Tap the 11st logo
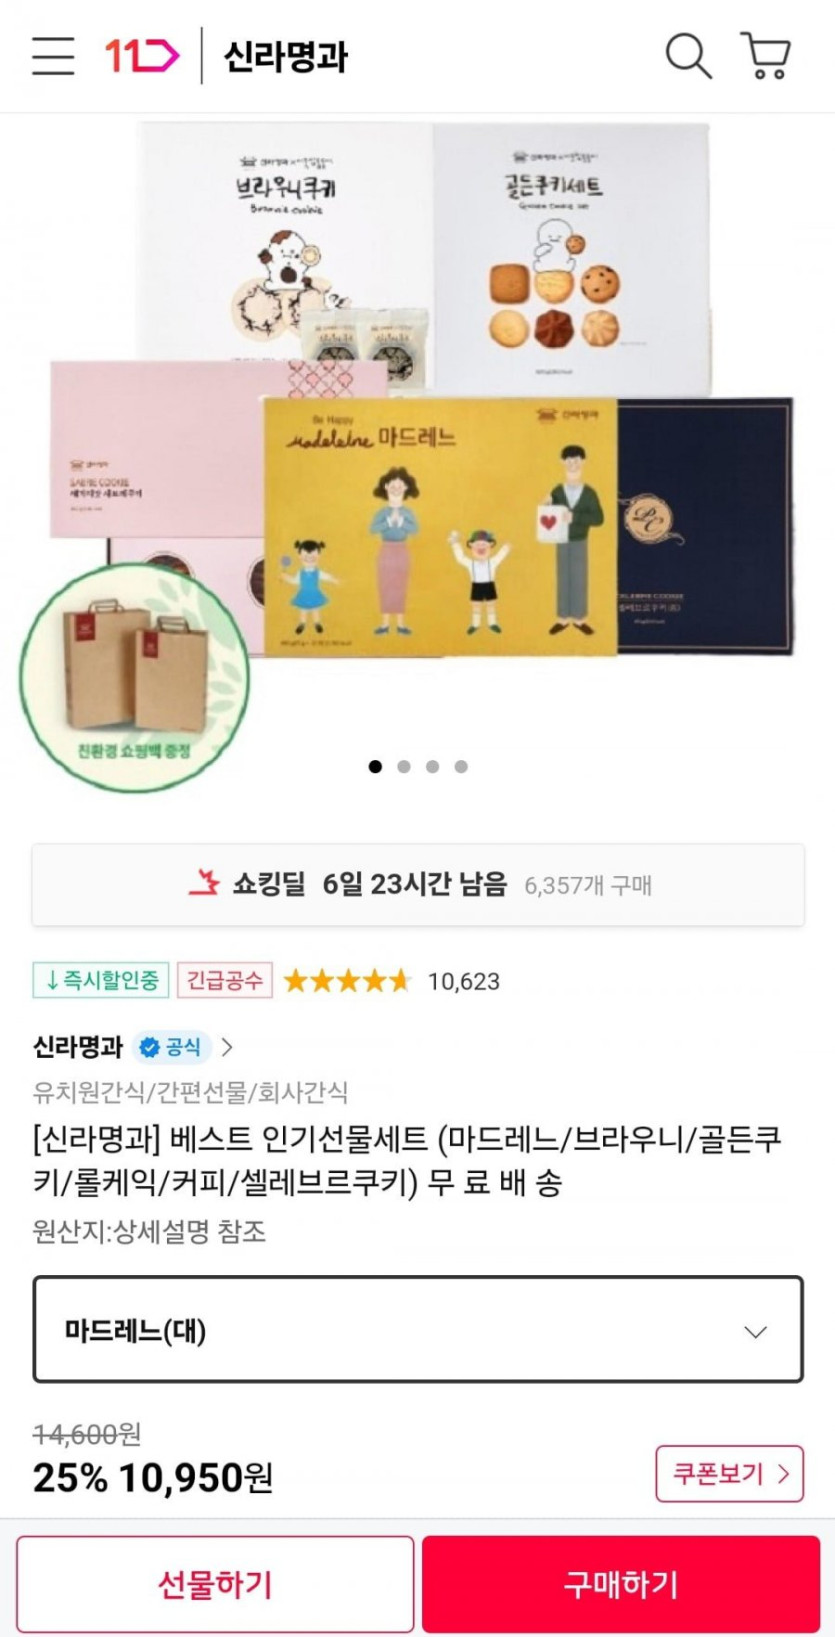Screen dimensions: 835x1637 (x=142, y=55)
